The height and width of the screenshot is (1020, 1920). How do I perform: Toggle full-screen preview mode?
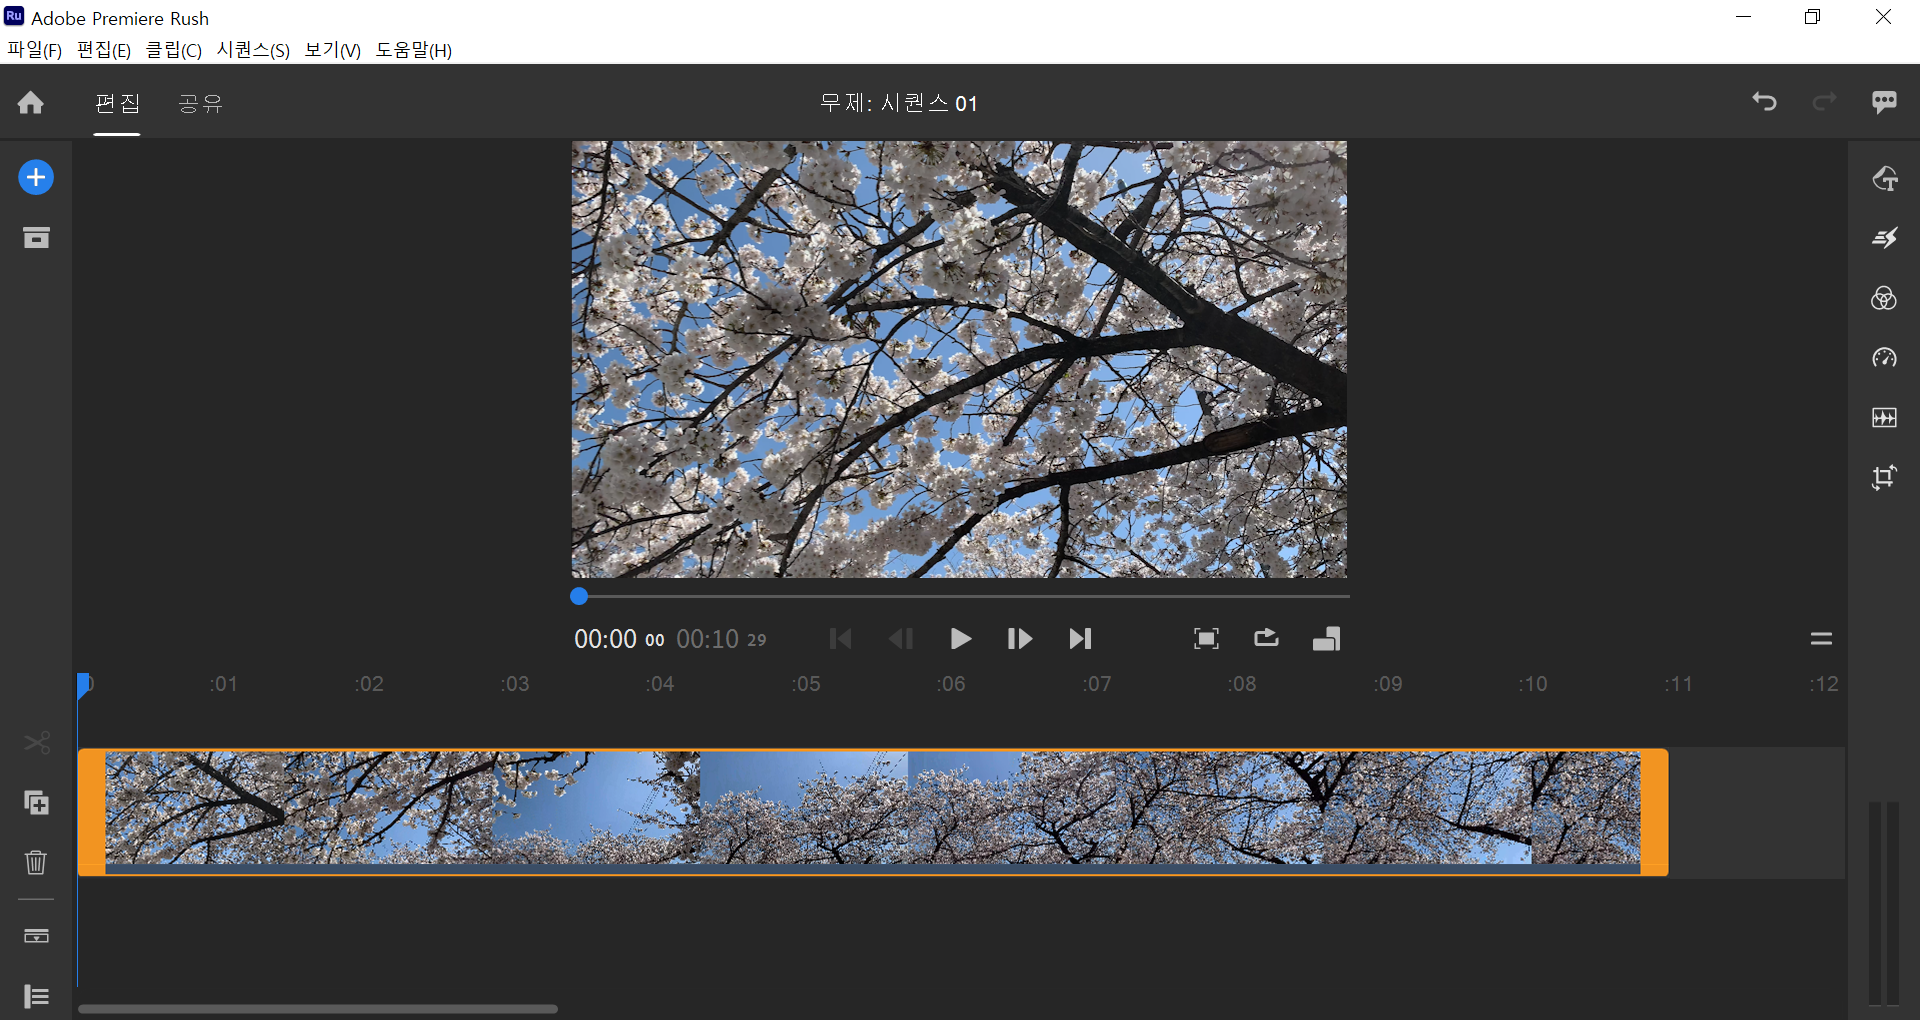pyautogui.click(x=1206, y=639)
